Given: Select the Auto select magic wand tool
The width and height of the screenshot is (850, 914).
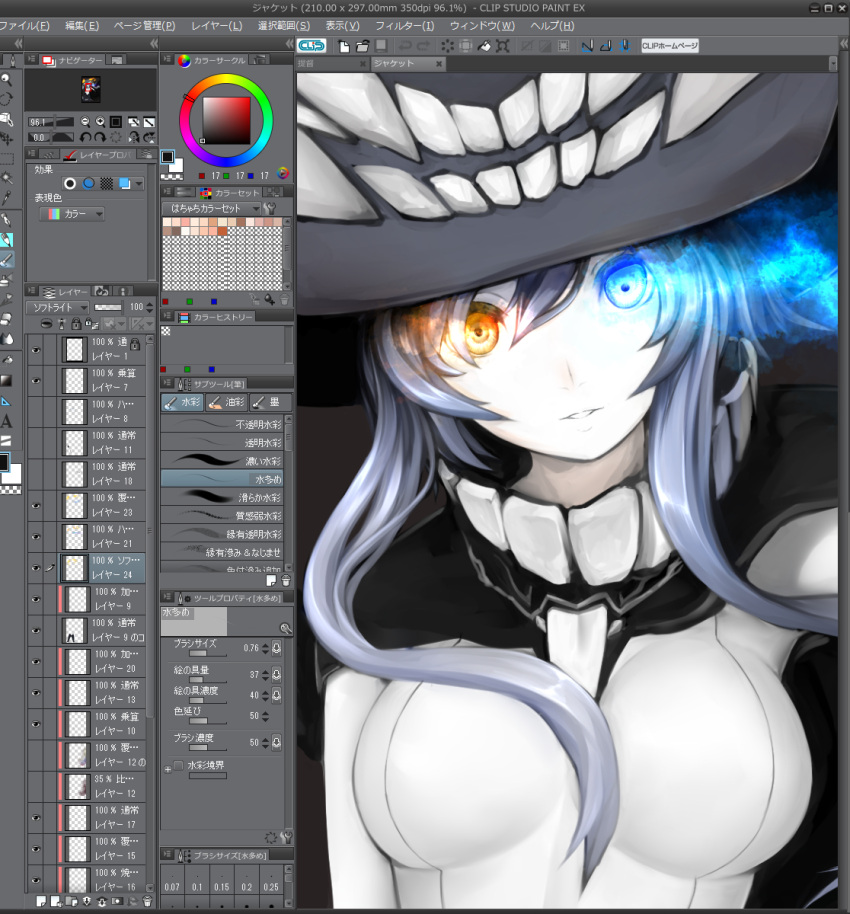Looking at the screenshot, I should point(6,178).
